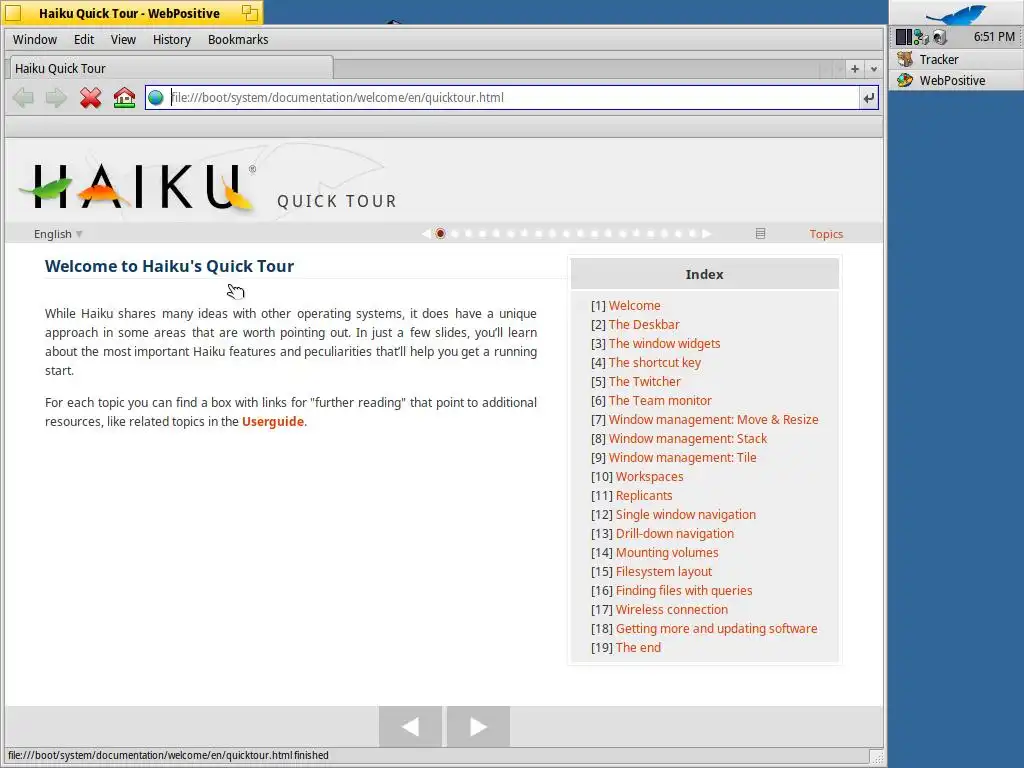The width and height of the screenshot is (1024, 768).
Task: Open the Bookmarks menu
Action: 238,40
